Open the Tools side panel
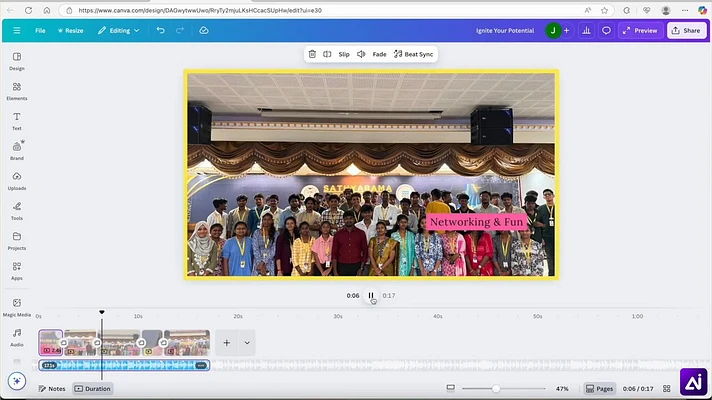This screenshot has width=712, height=400. (x=17, y=211)
